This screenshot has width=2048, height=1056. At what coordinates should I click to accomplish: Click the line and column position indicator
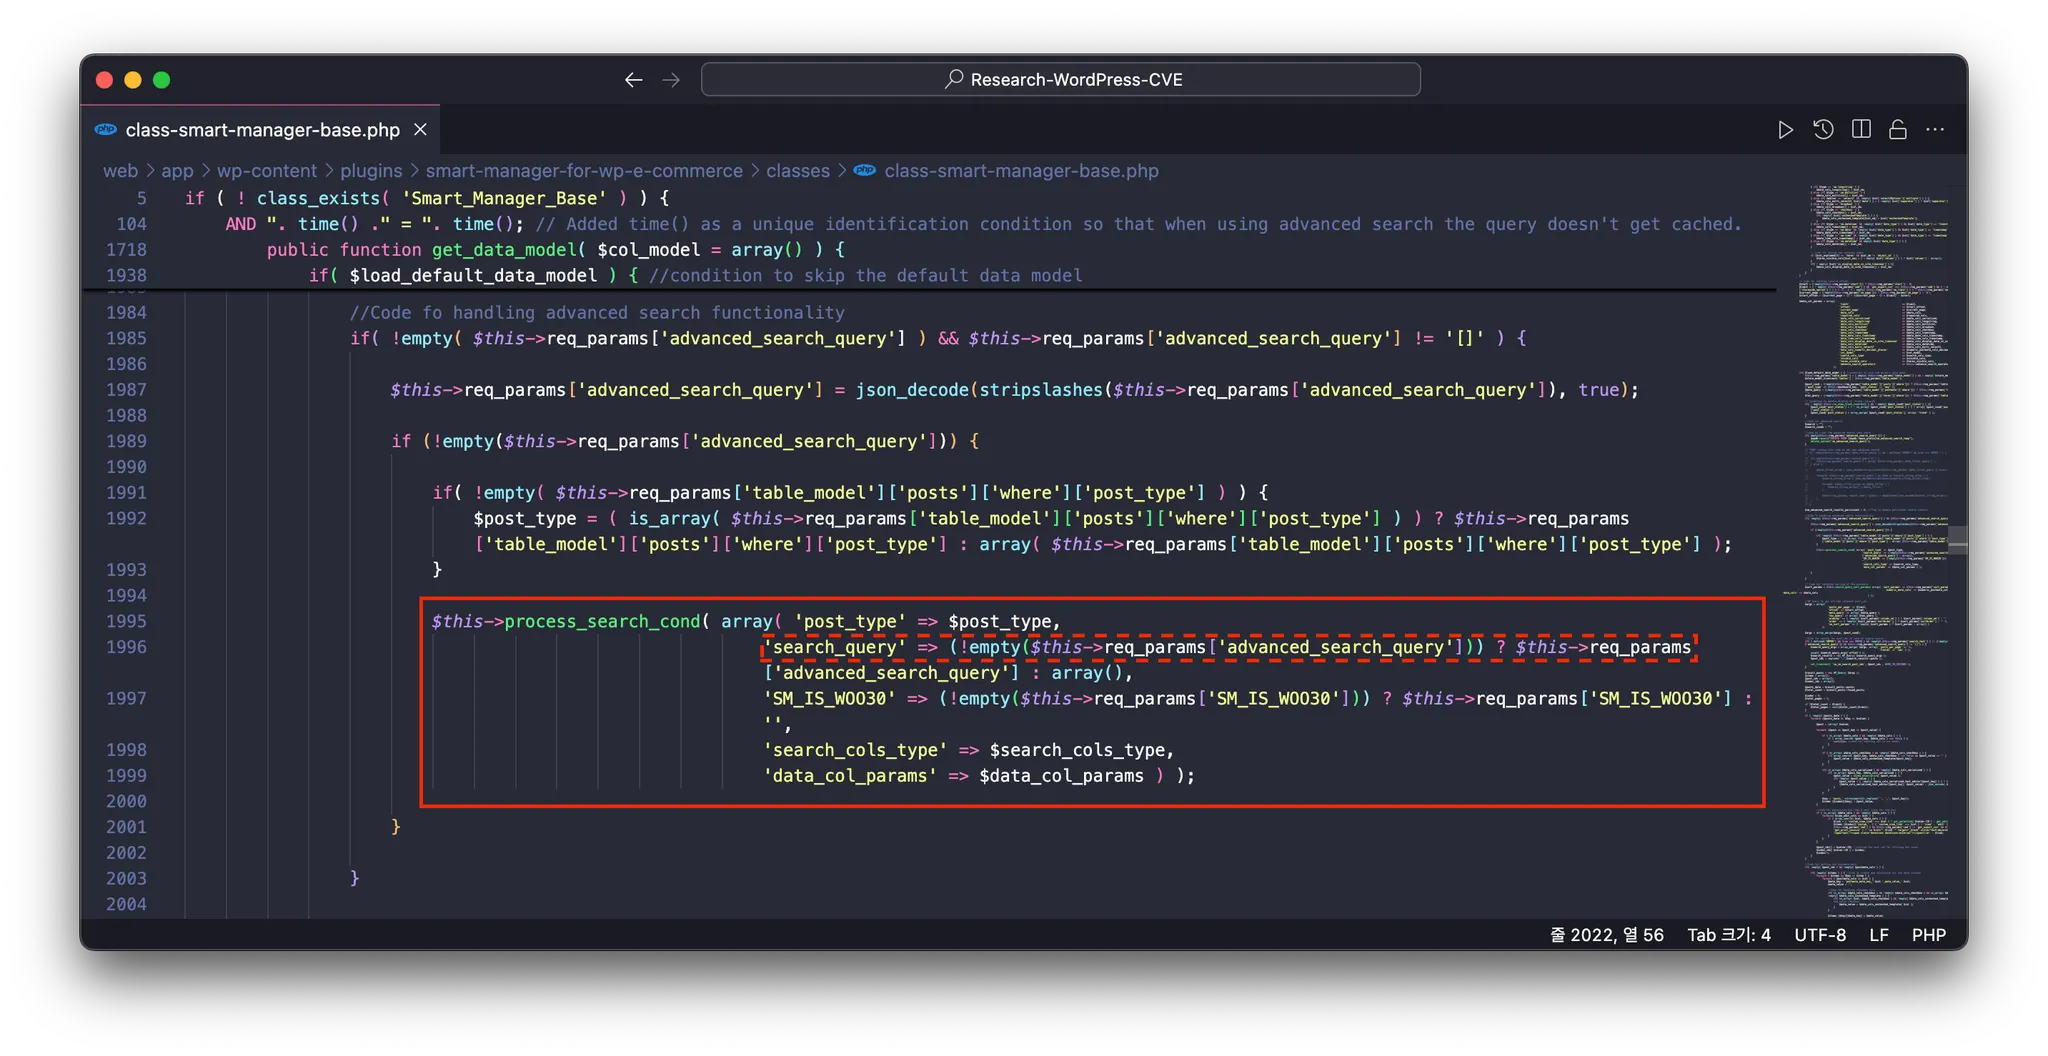point(1607,935)
